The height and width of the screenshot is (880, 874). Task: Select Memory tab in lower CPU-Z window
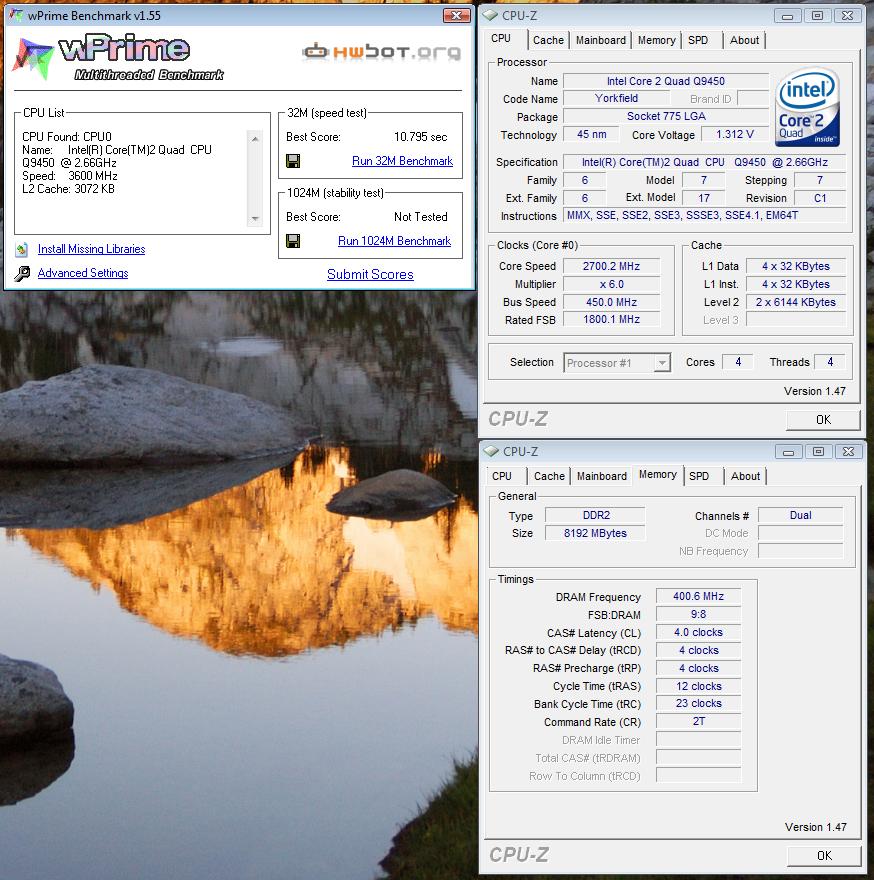tap(657, 475)
